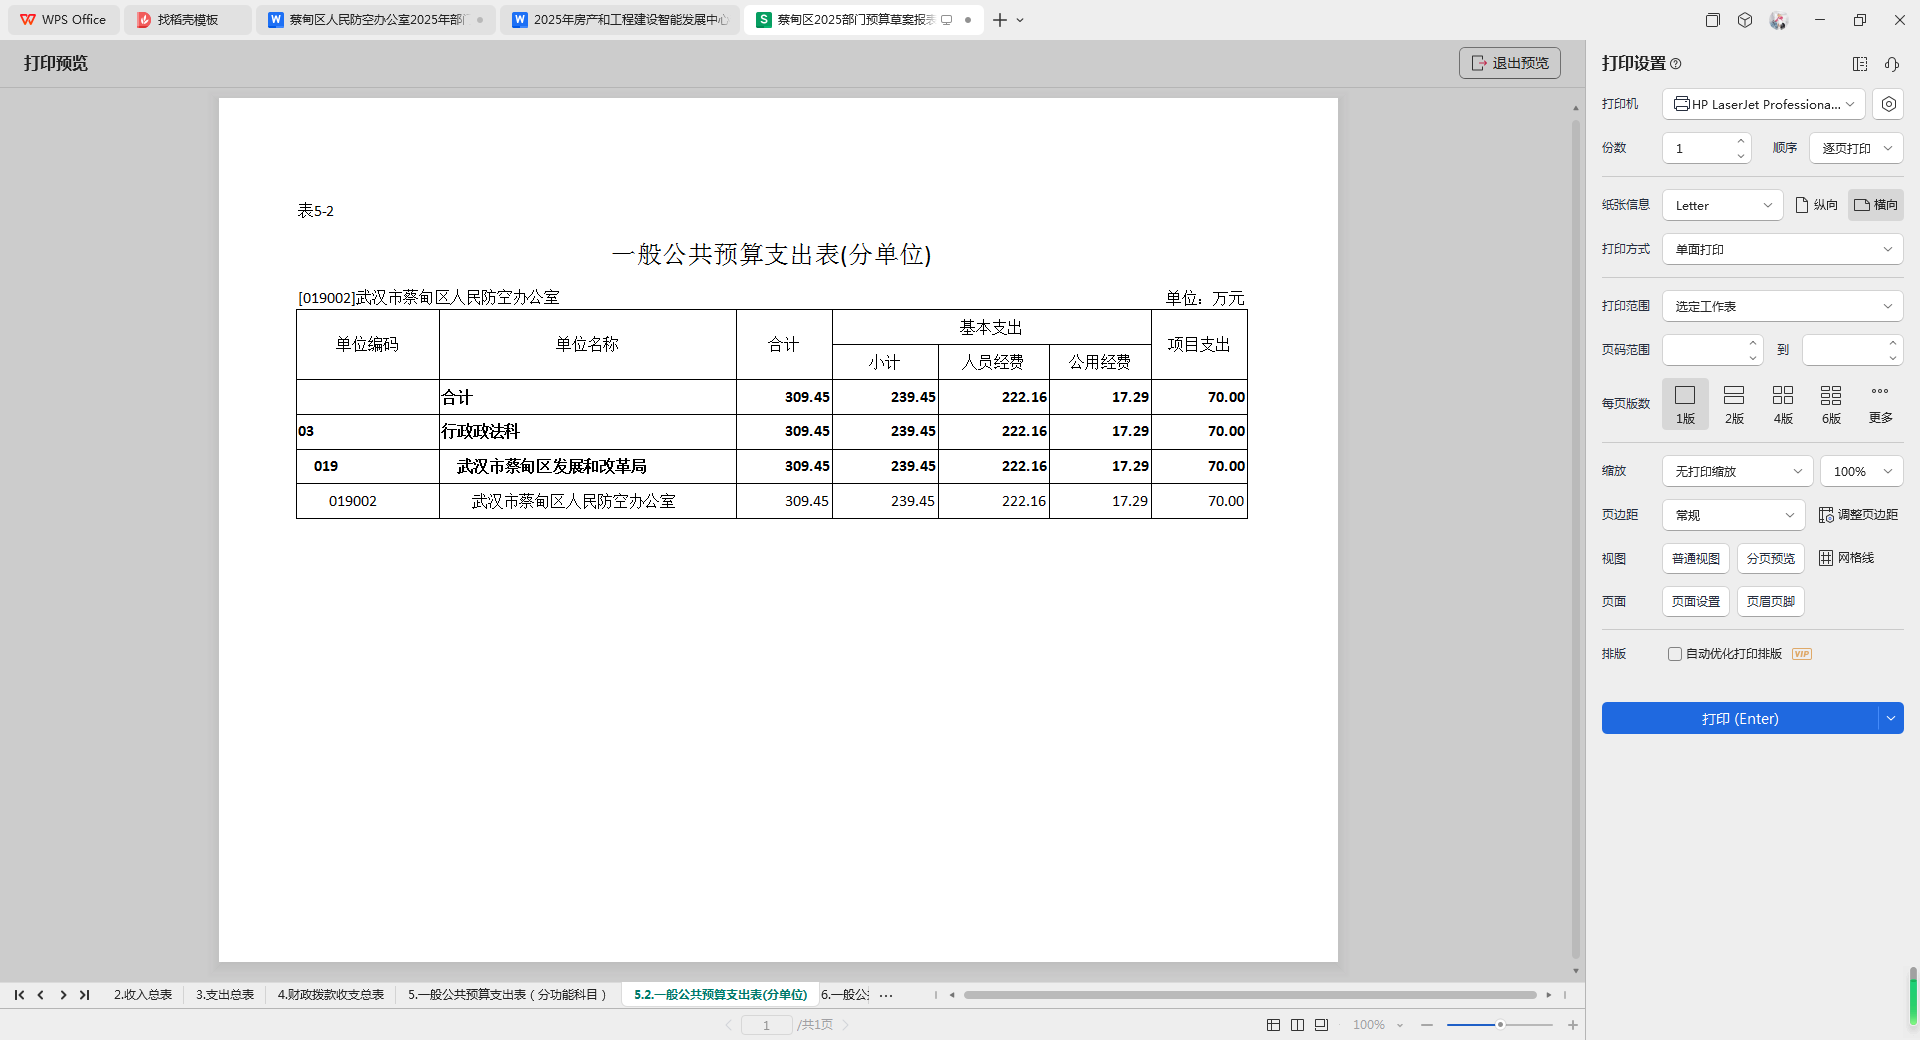Screen dimensions: 1920x1040
Task: Open the print range (选定工作表) dropdown
Action: coord(1782,306)
